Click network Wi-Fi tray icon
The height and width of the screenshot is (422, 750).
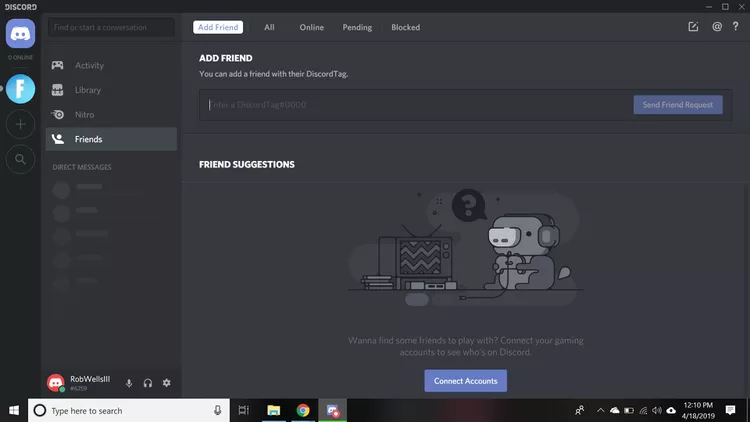[643, 411]
